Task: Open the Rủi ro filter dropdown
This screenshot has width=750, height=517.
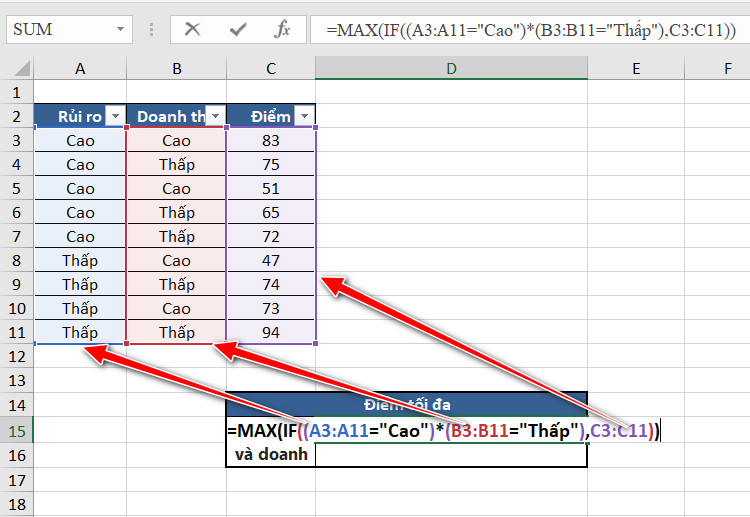Action: pyautogui.click(x=115, y=116)
